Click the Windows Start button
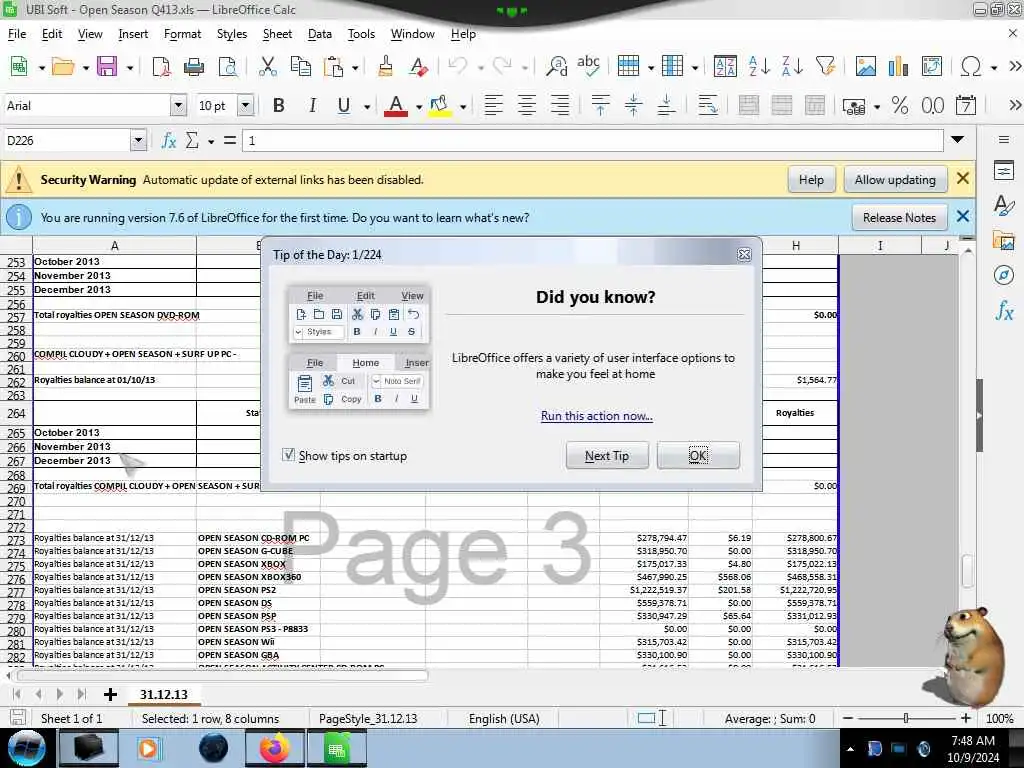This screenshot has width=1024, height=768. (26, 748)
